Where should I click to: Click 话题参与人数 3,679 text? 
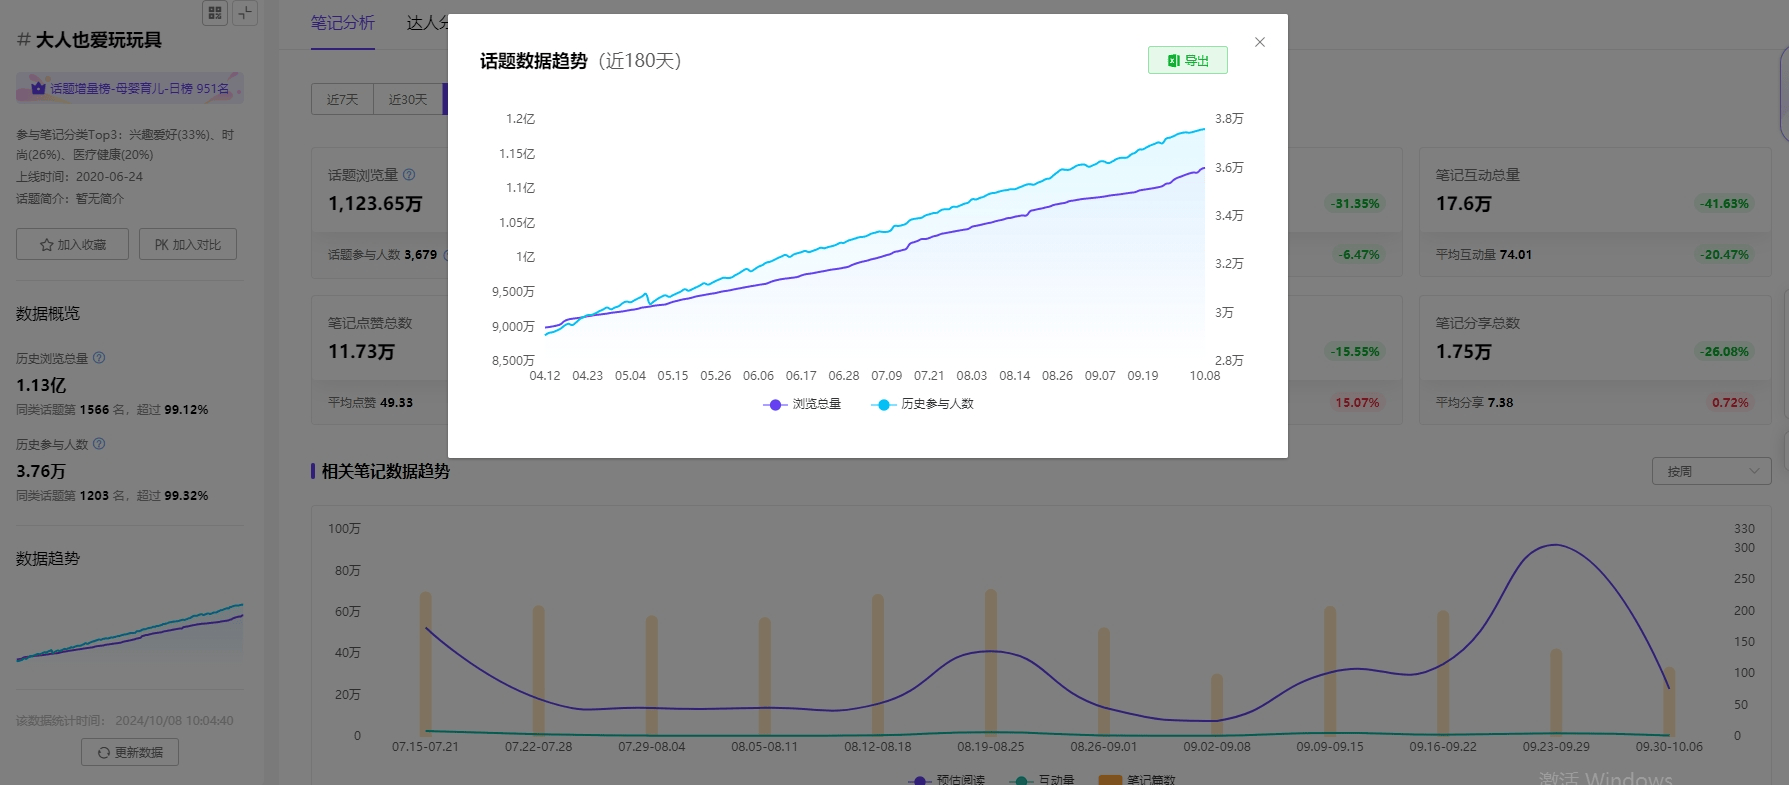click(383, 255)
